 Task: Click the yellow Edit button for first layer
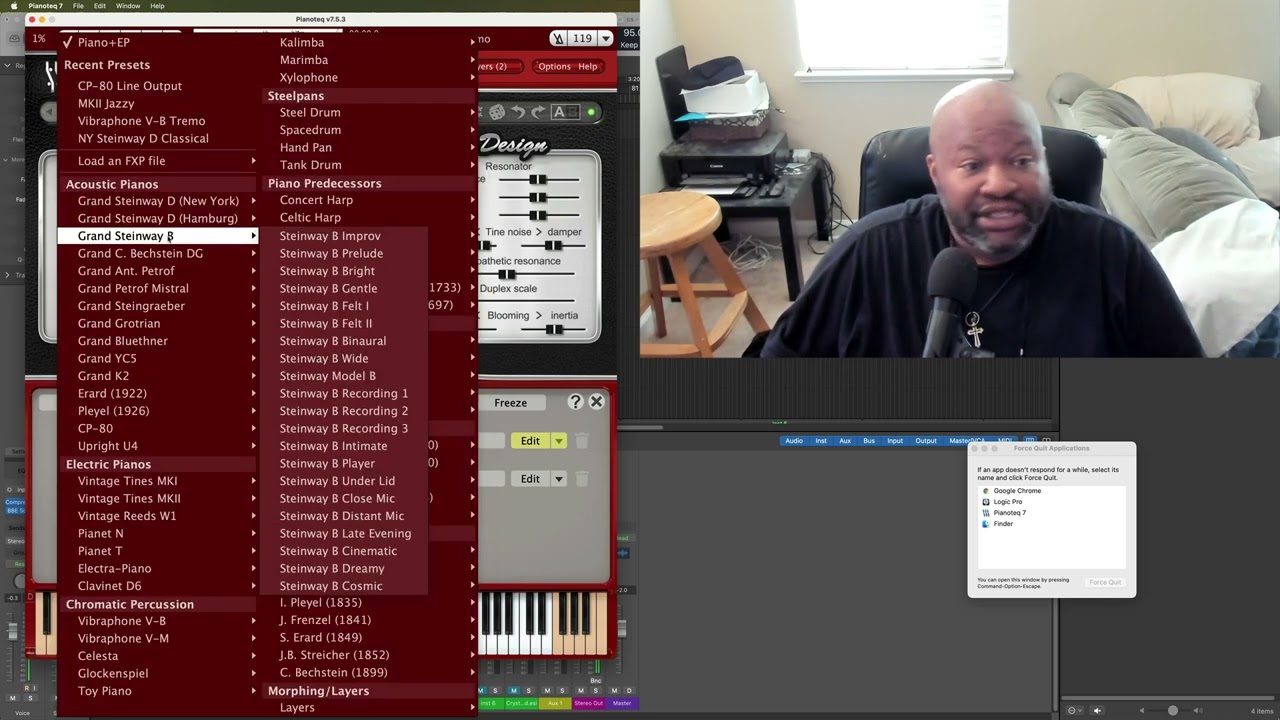[530, 441]
